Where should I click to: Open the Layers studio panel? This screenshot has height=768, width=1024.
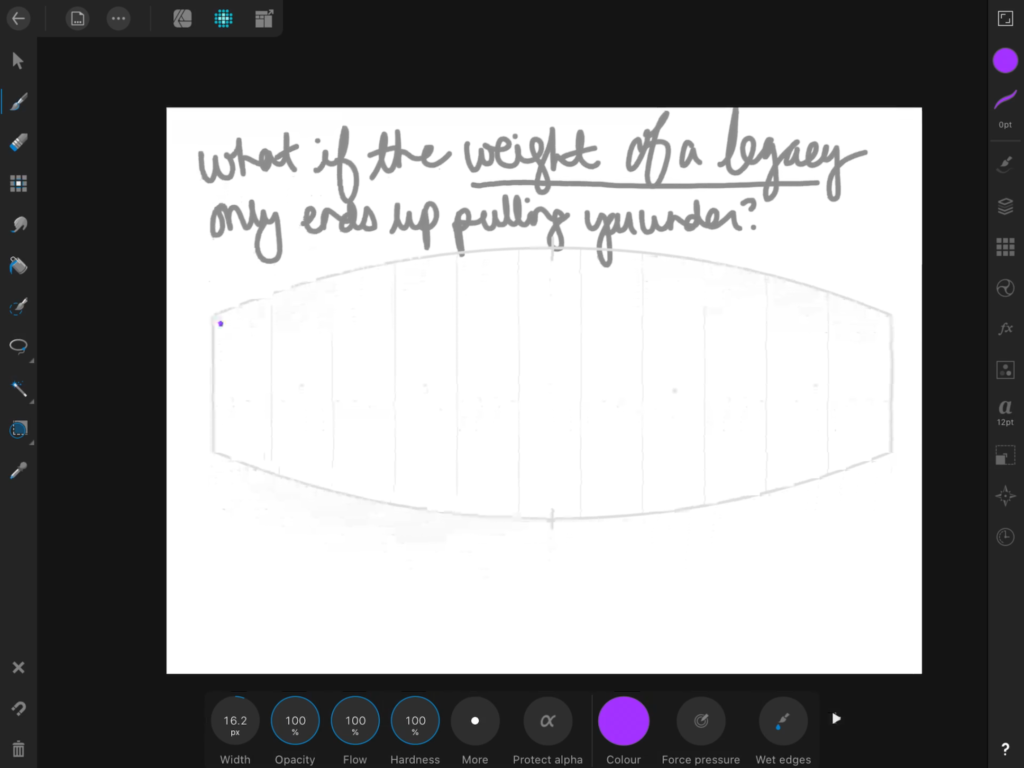click(1005, 206)
